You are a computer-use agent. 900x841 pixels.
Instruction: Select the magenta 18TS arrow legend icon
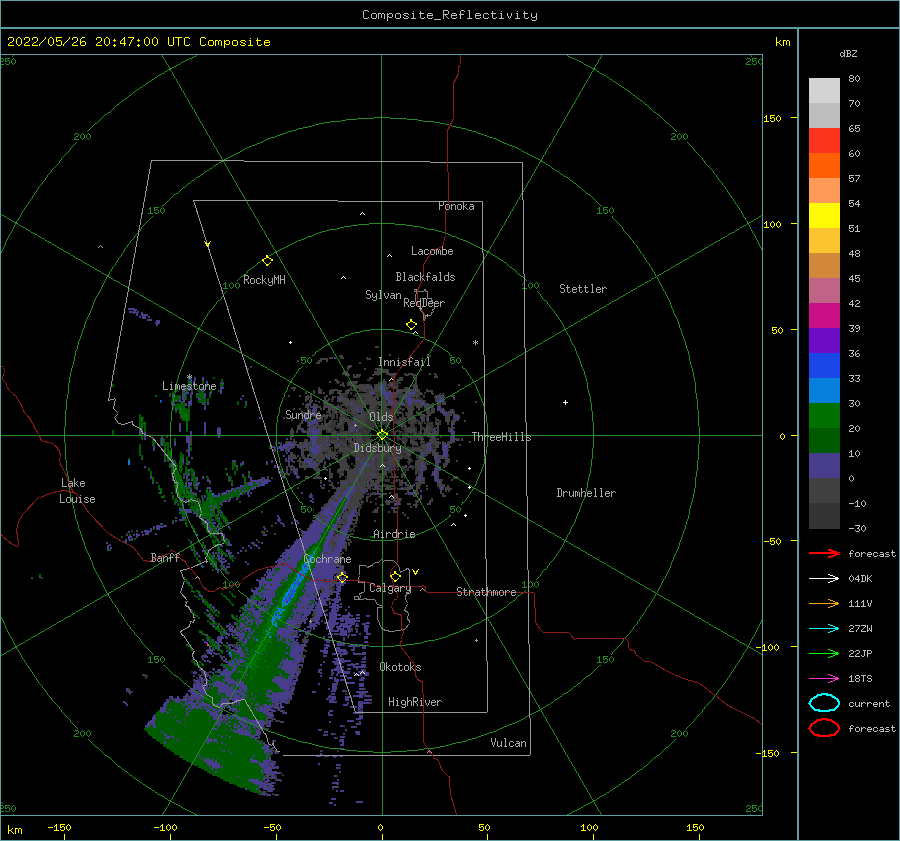(x=824, y=679)
